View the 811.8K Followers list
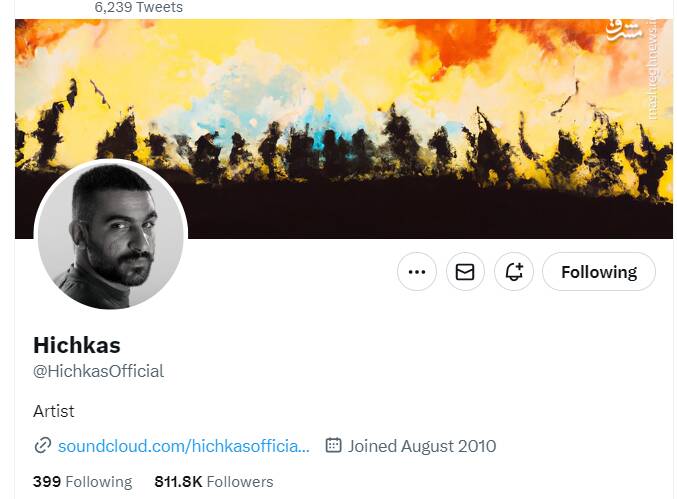 pyautogui.click(x=213, y=482)
